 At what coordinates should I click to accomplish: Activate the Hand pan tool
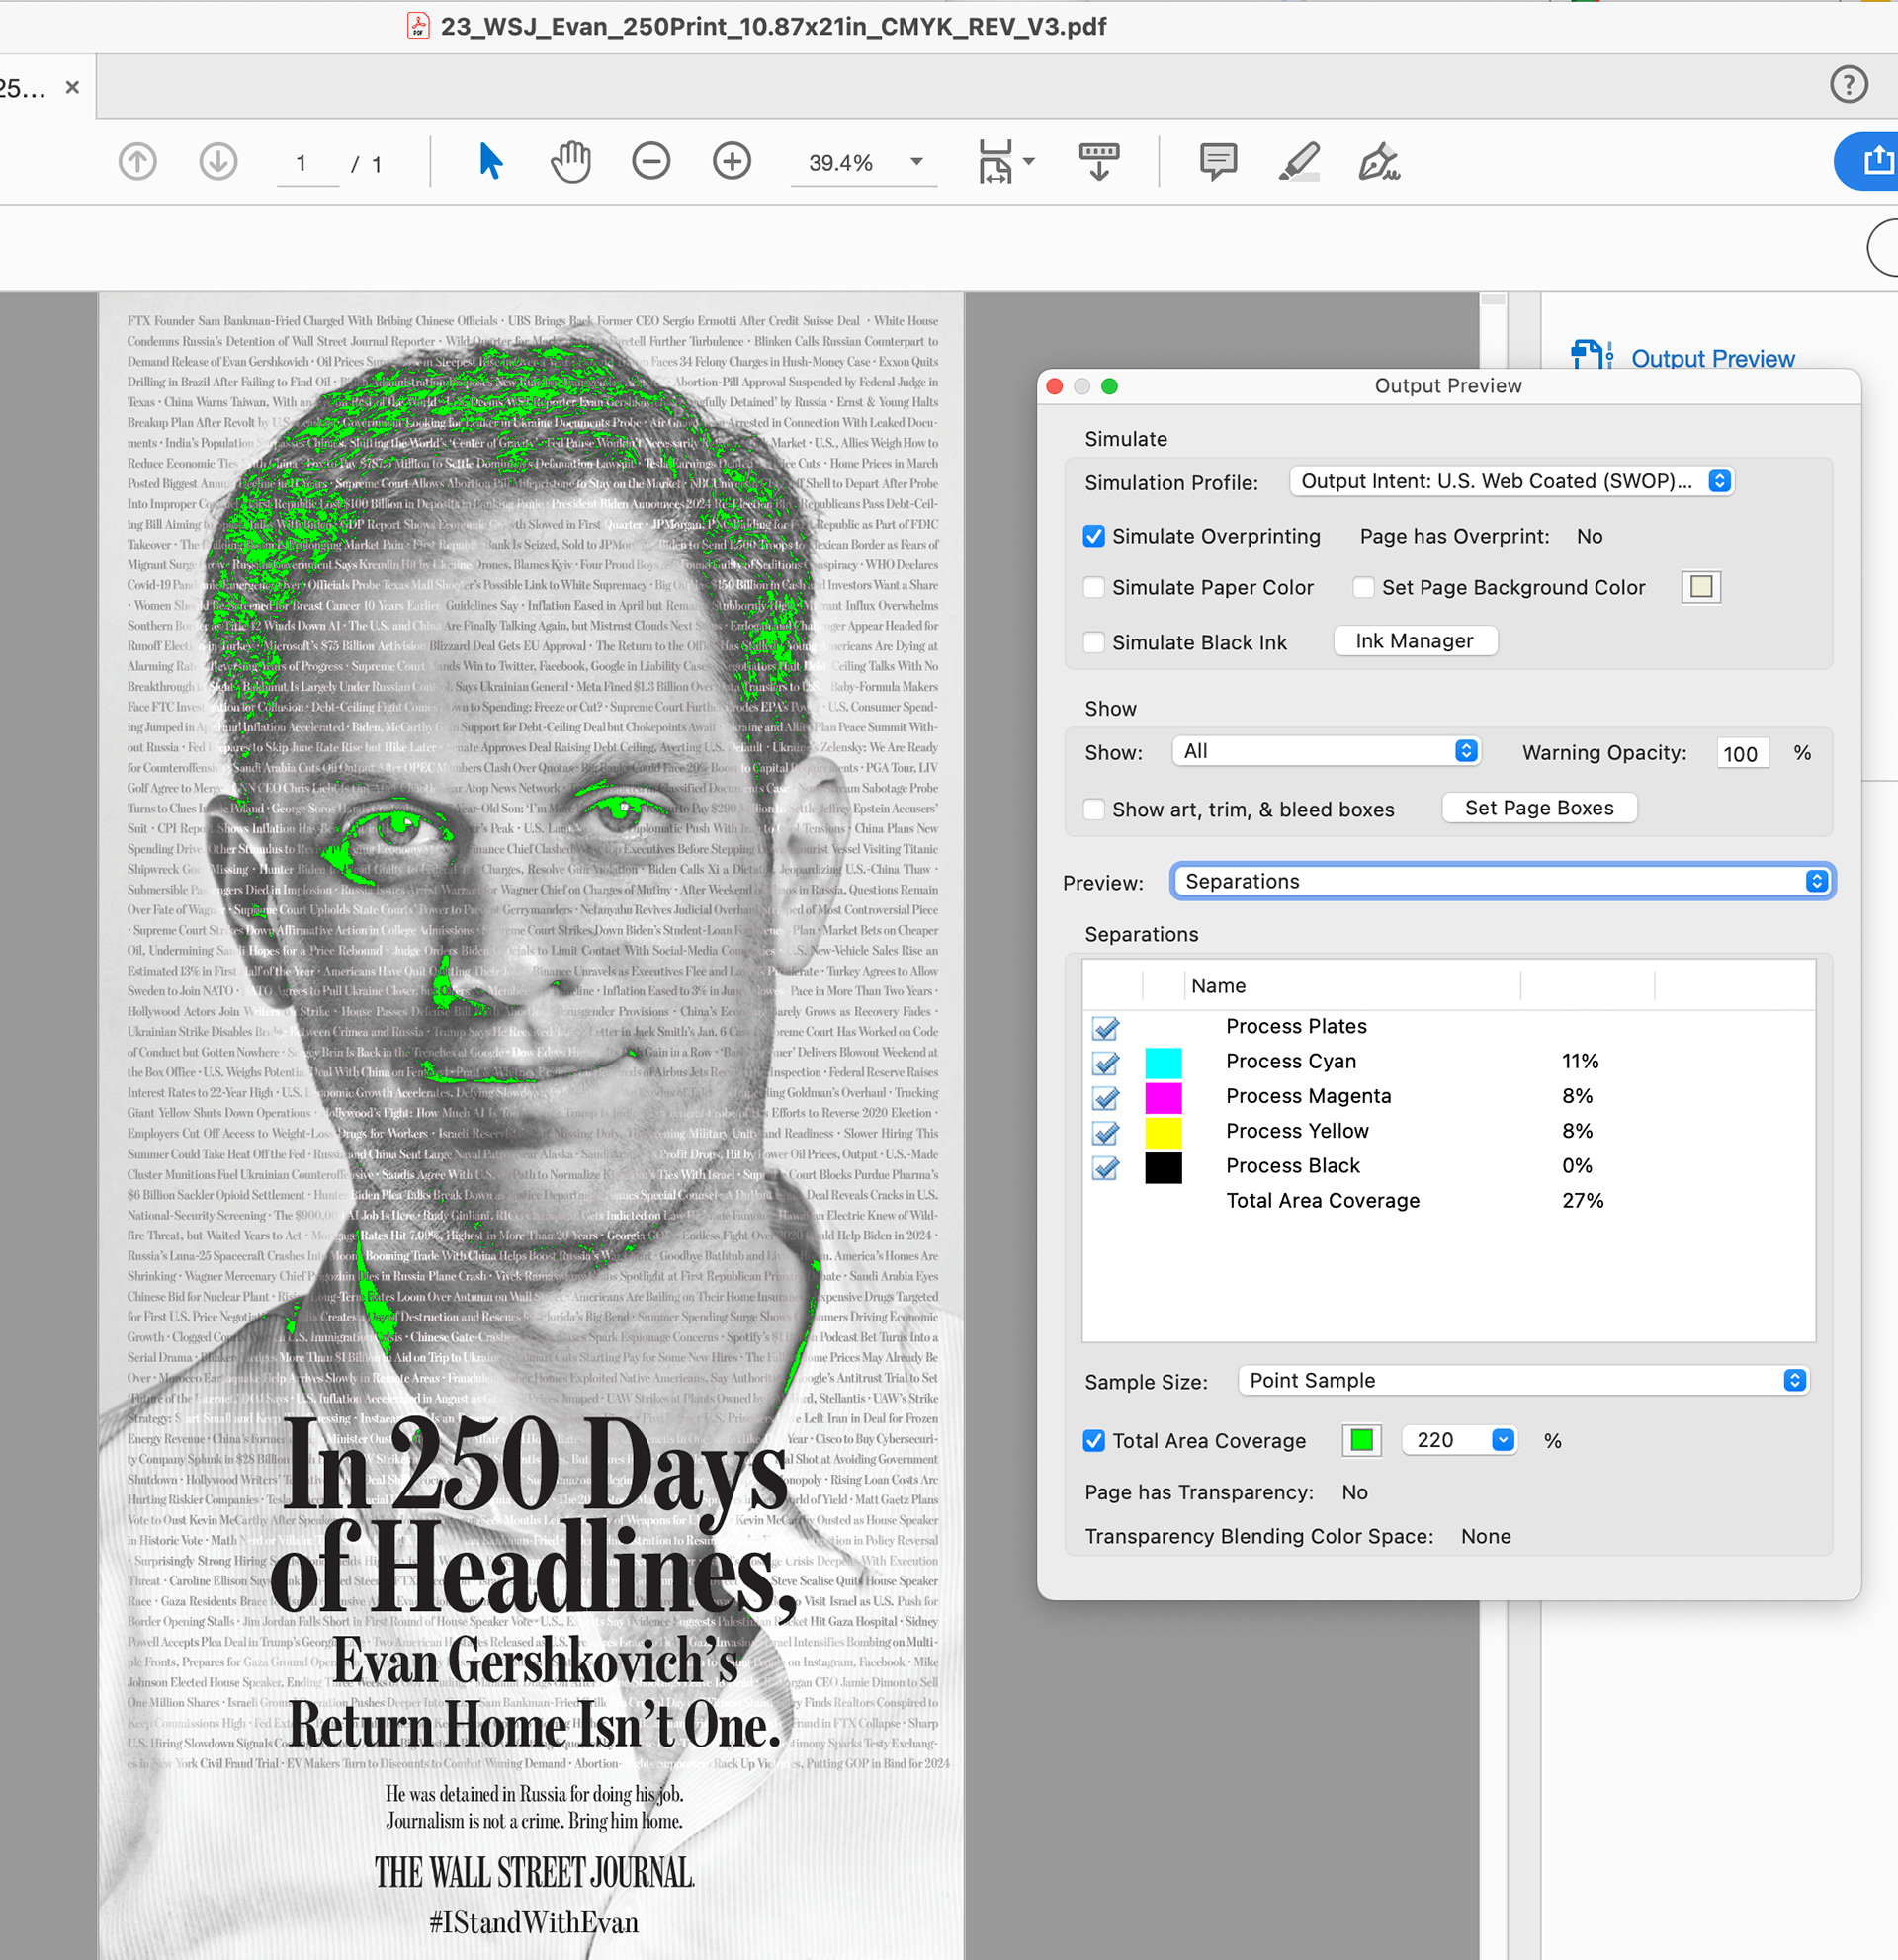point(571,161)
